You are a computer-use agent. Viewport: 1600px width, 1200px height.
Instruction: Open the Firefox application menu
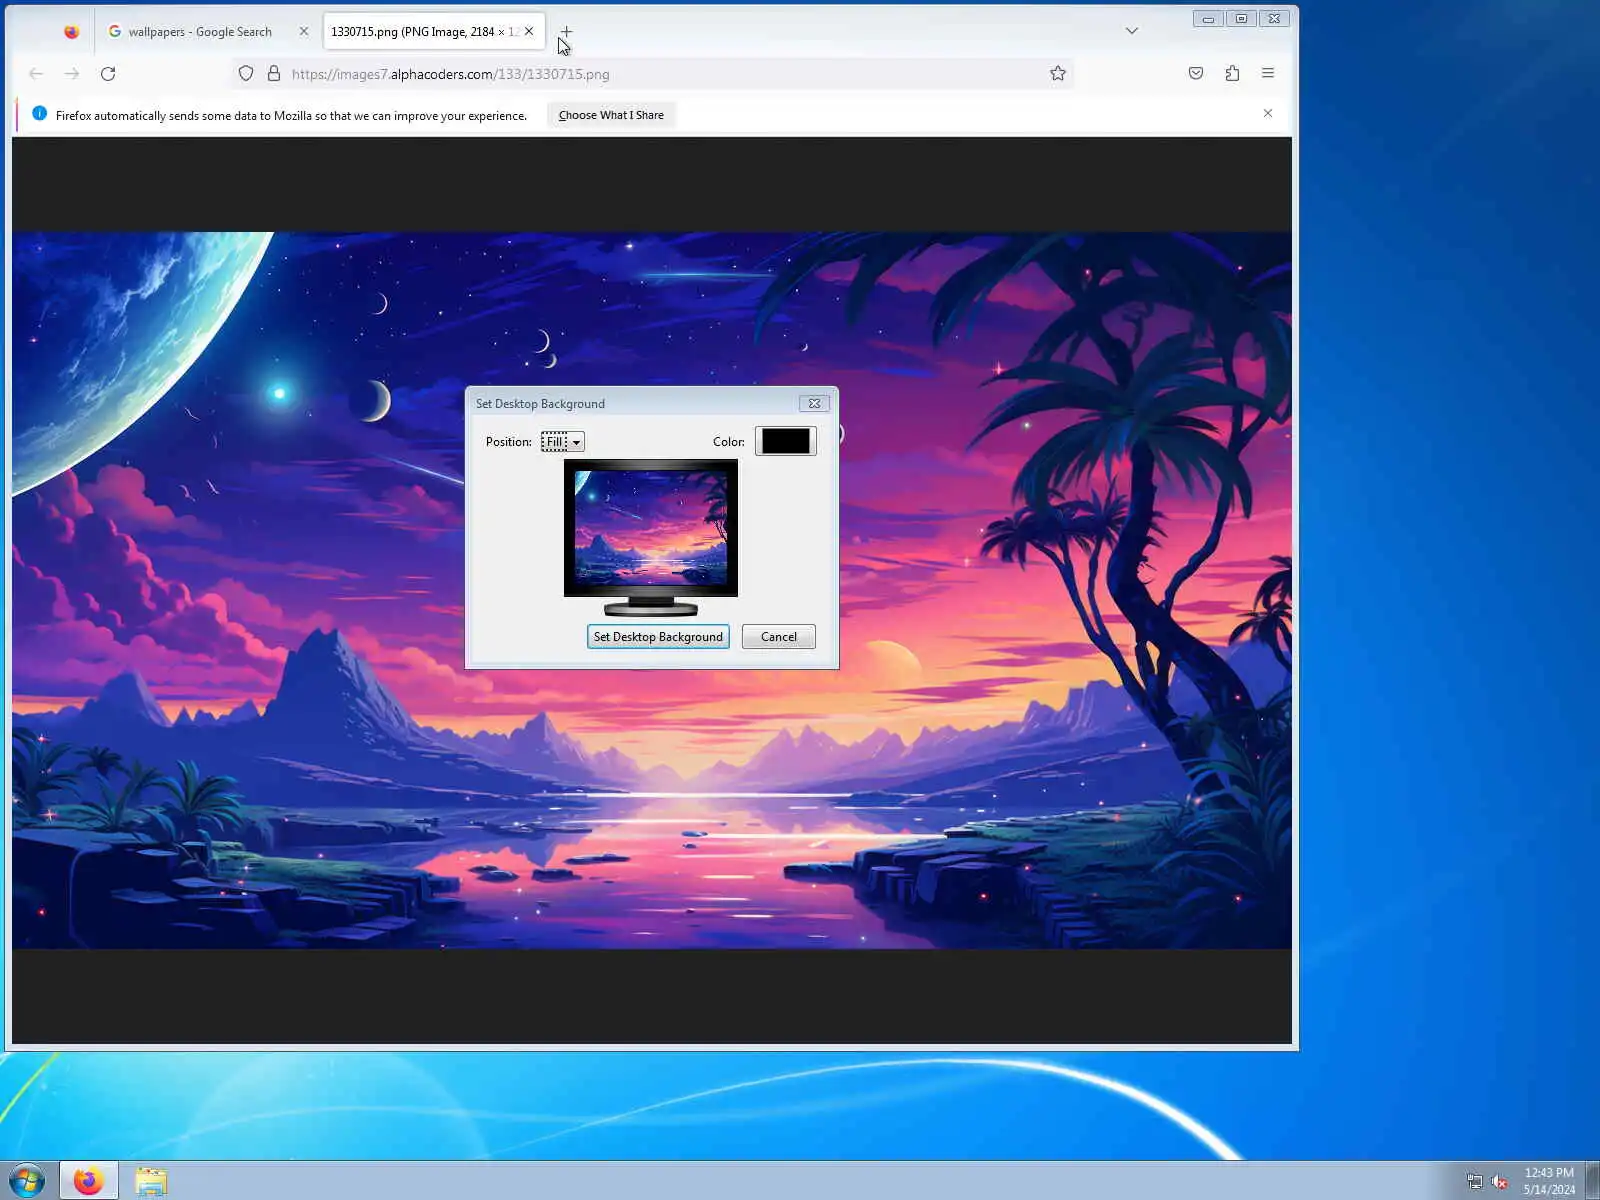[1268, 74]
